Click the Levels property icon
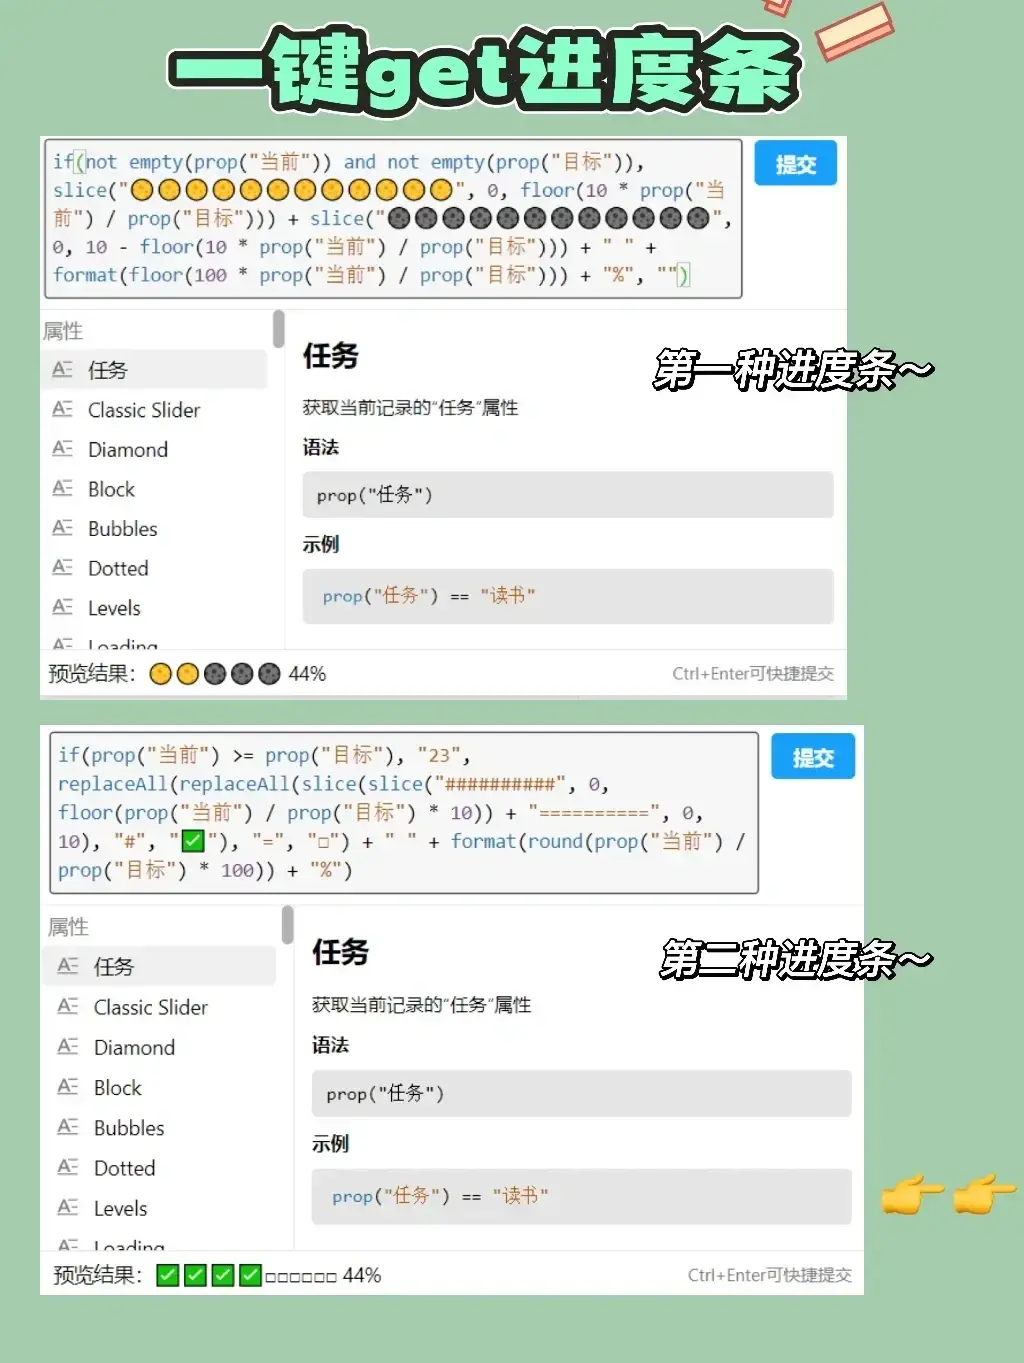1024x1363 pixels. (x=63, y=608)
